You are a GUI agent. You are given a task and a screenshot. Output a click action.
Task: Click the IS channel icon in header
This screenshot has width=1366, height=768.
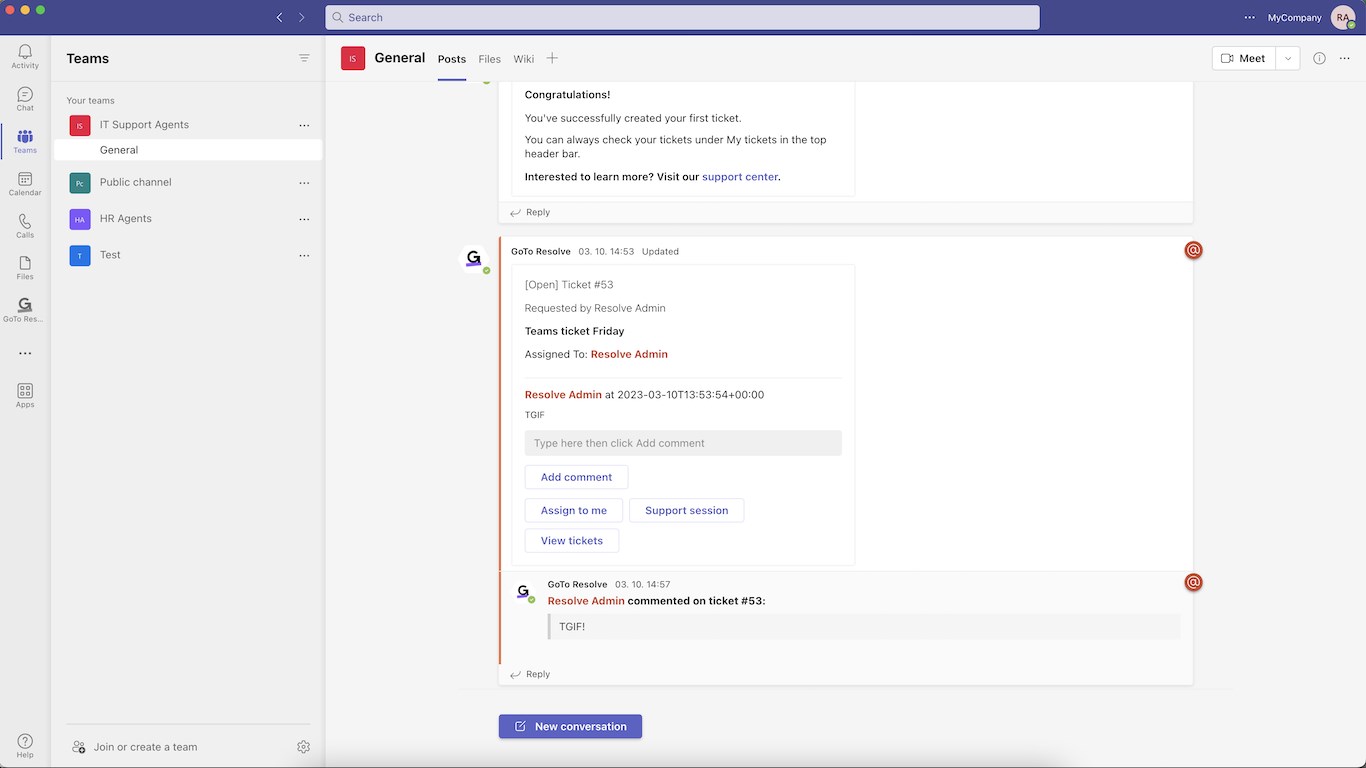click(x=353, y=58)
